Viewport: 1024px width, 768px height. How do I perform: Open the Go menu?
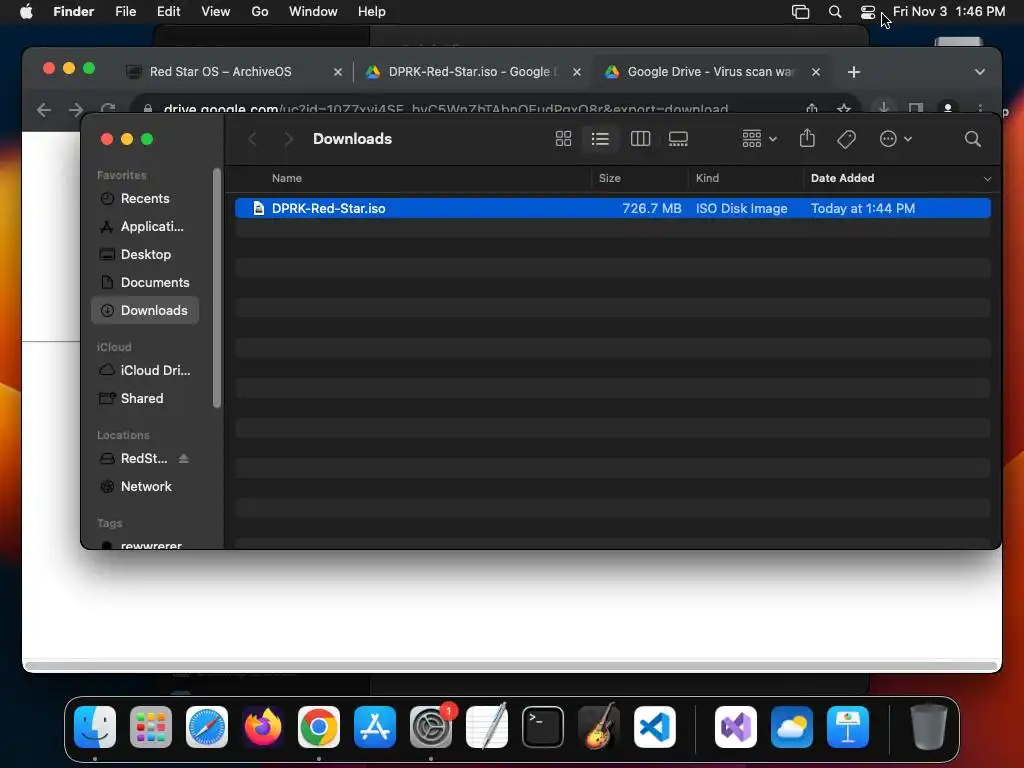pos(260,12)
